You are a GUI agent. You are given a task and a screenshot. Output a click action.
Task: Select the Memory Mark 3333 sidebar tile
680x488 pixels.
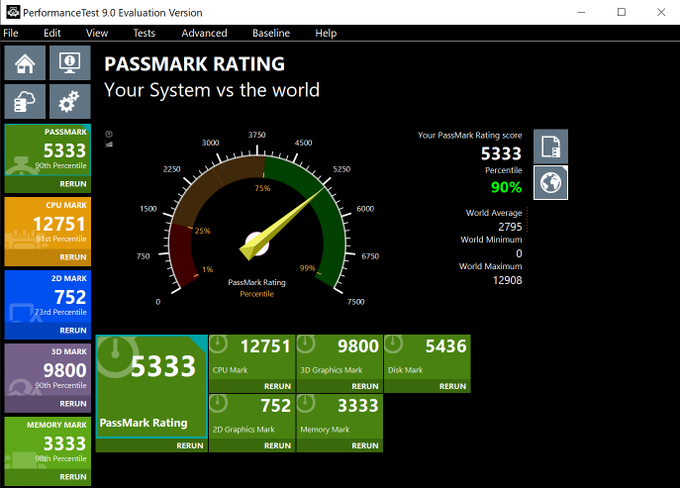pos(48,443)
